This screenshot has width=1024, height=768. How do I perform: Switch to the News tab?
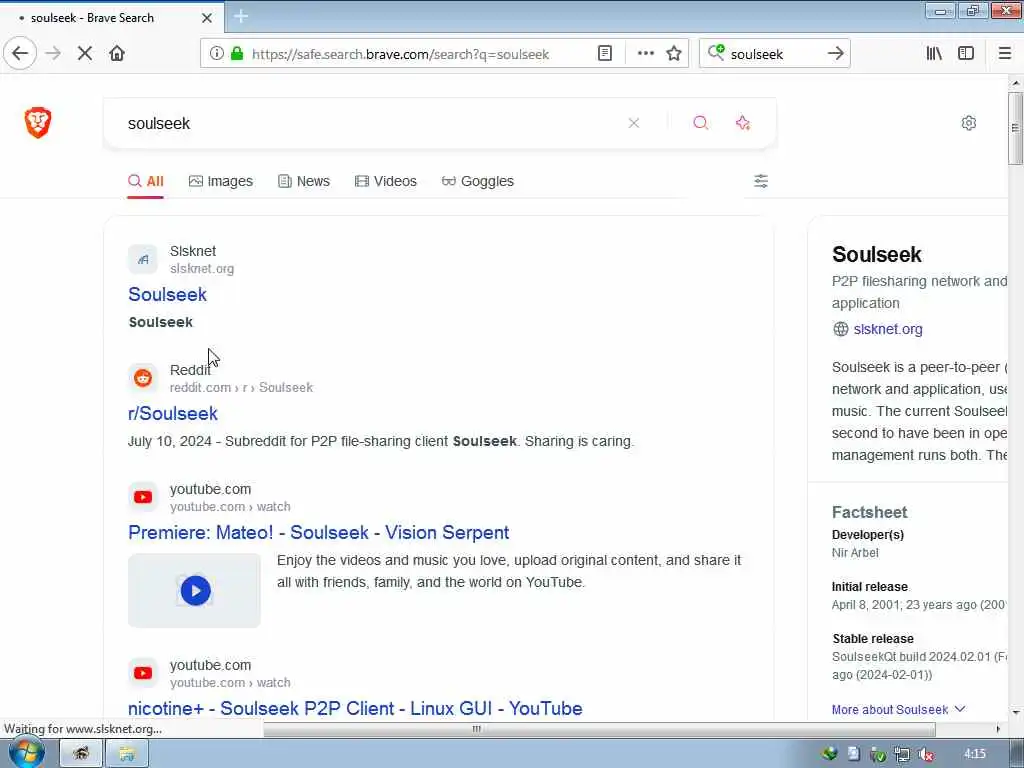click(x=304, y=181)
